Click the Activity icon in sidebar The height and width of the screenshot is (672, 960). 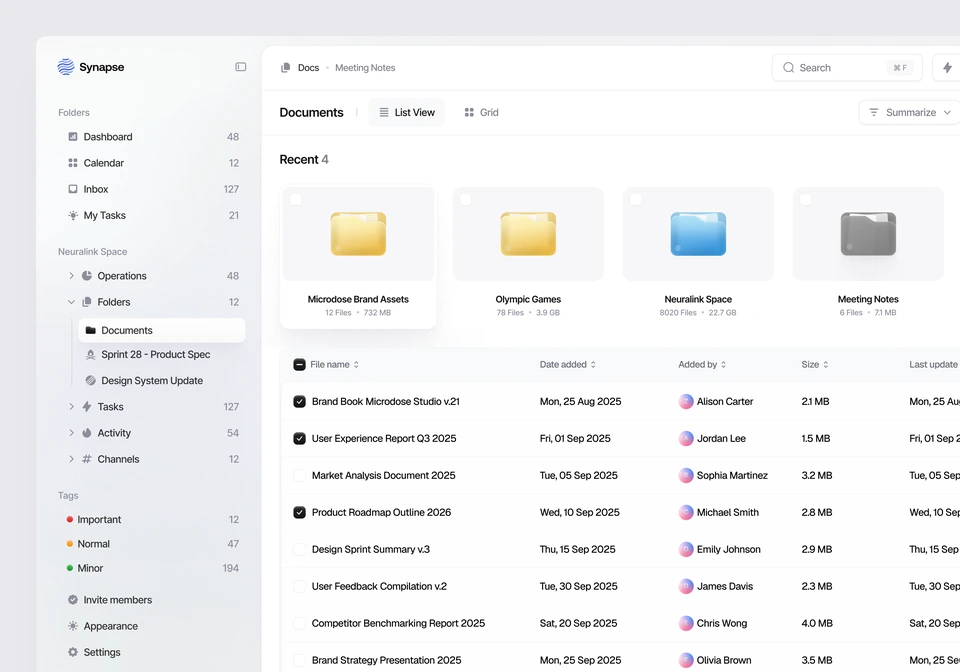tap(87, 433)
